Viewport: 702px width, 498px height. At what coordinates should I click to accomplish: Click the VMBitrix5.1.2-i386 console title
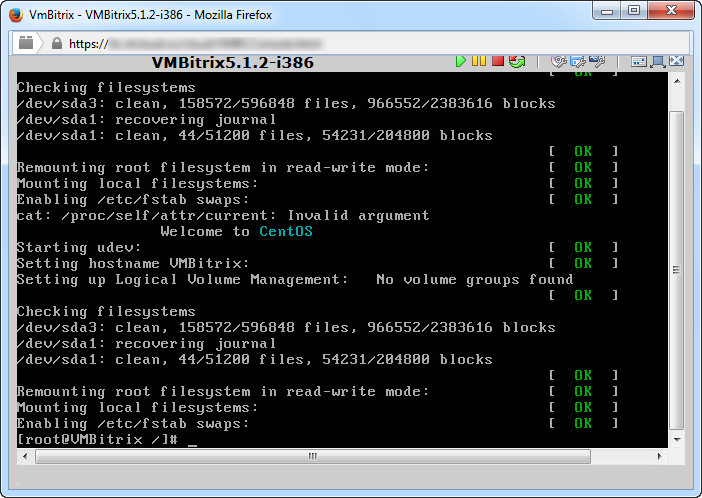[x=233, y=62]
